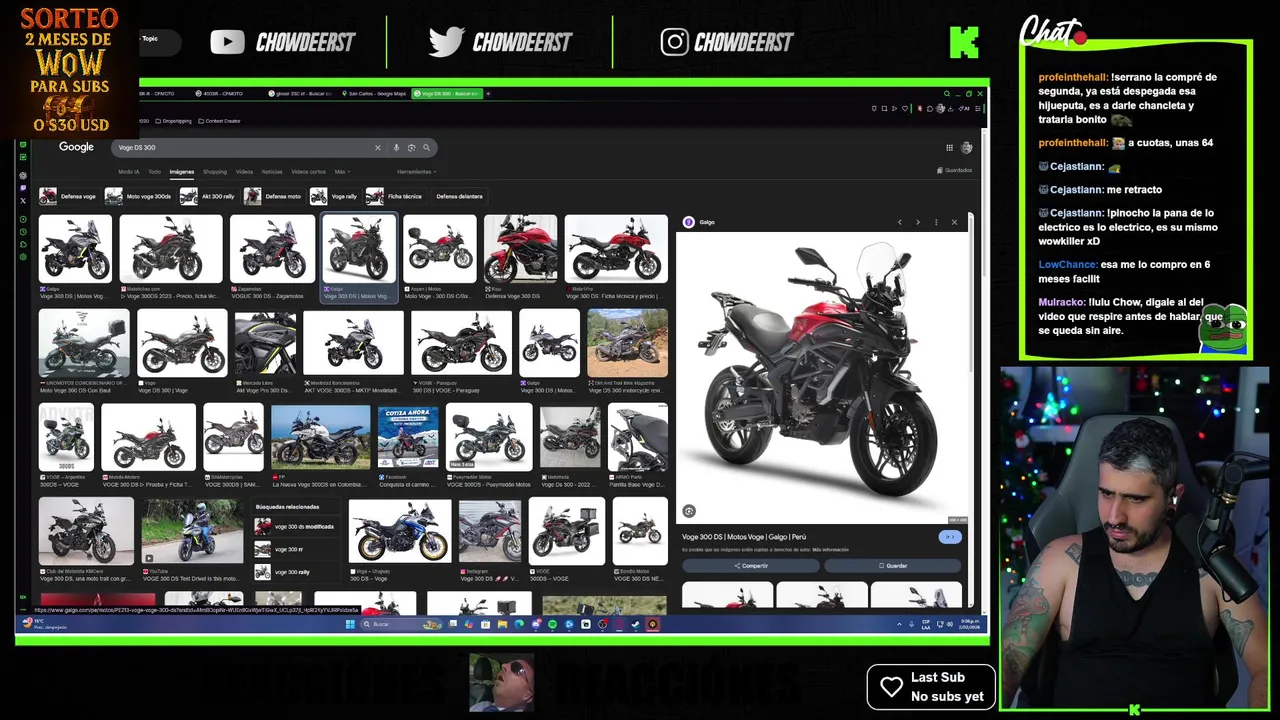This screenshot has height=720, width=1280.
Task: Click the Guardar button in preview
Action: point(893,566)
